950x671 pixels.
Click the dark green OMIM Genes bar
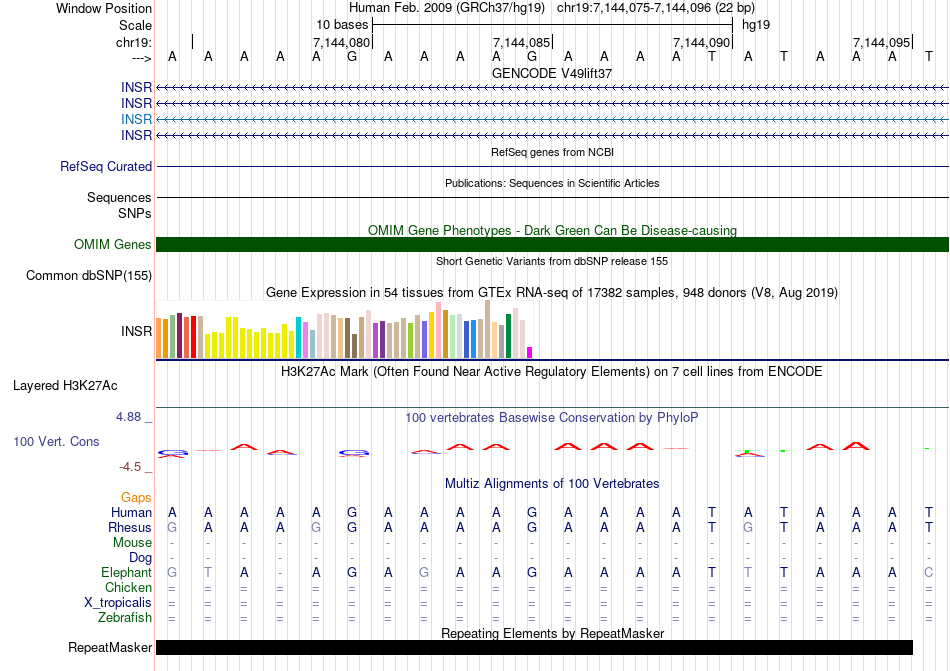click(552, 245)
